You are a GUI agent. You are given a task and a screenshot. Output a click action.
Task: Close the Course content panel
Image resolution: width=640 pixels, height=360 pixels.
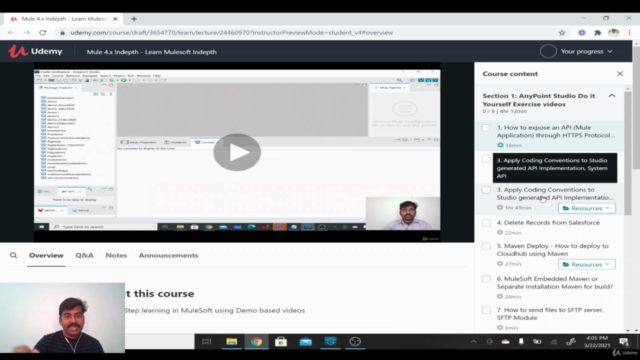tap(620, 74)
